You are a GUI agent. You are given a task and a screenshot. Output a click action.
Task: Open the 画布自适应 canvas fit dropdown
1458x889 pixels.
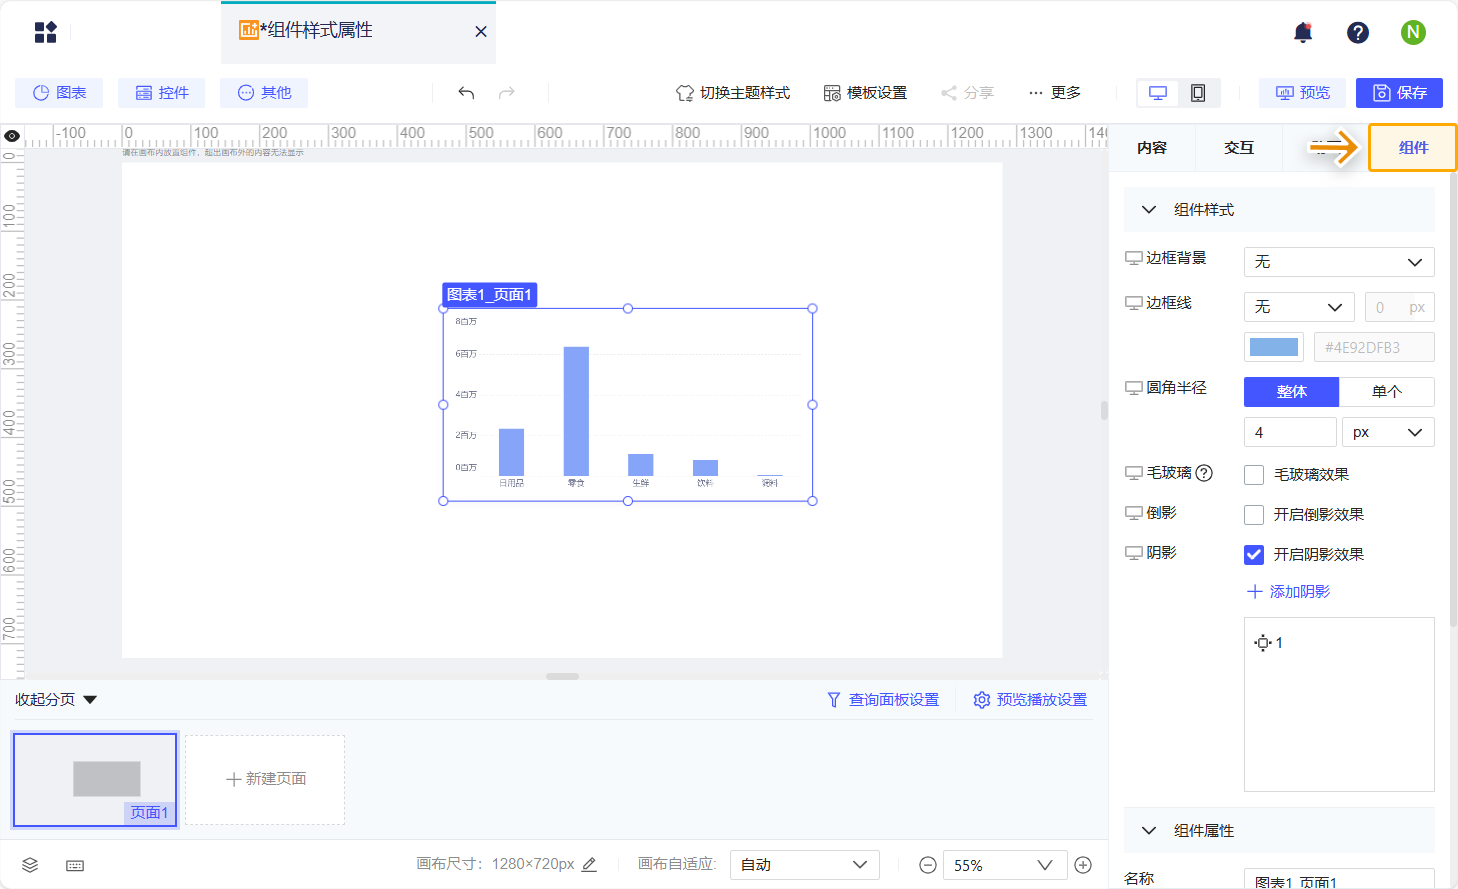tap(804, 864)
